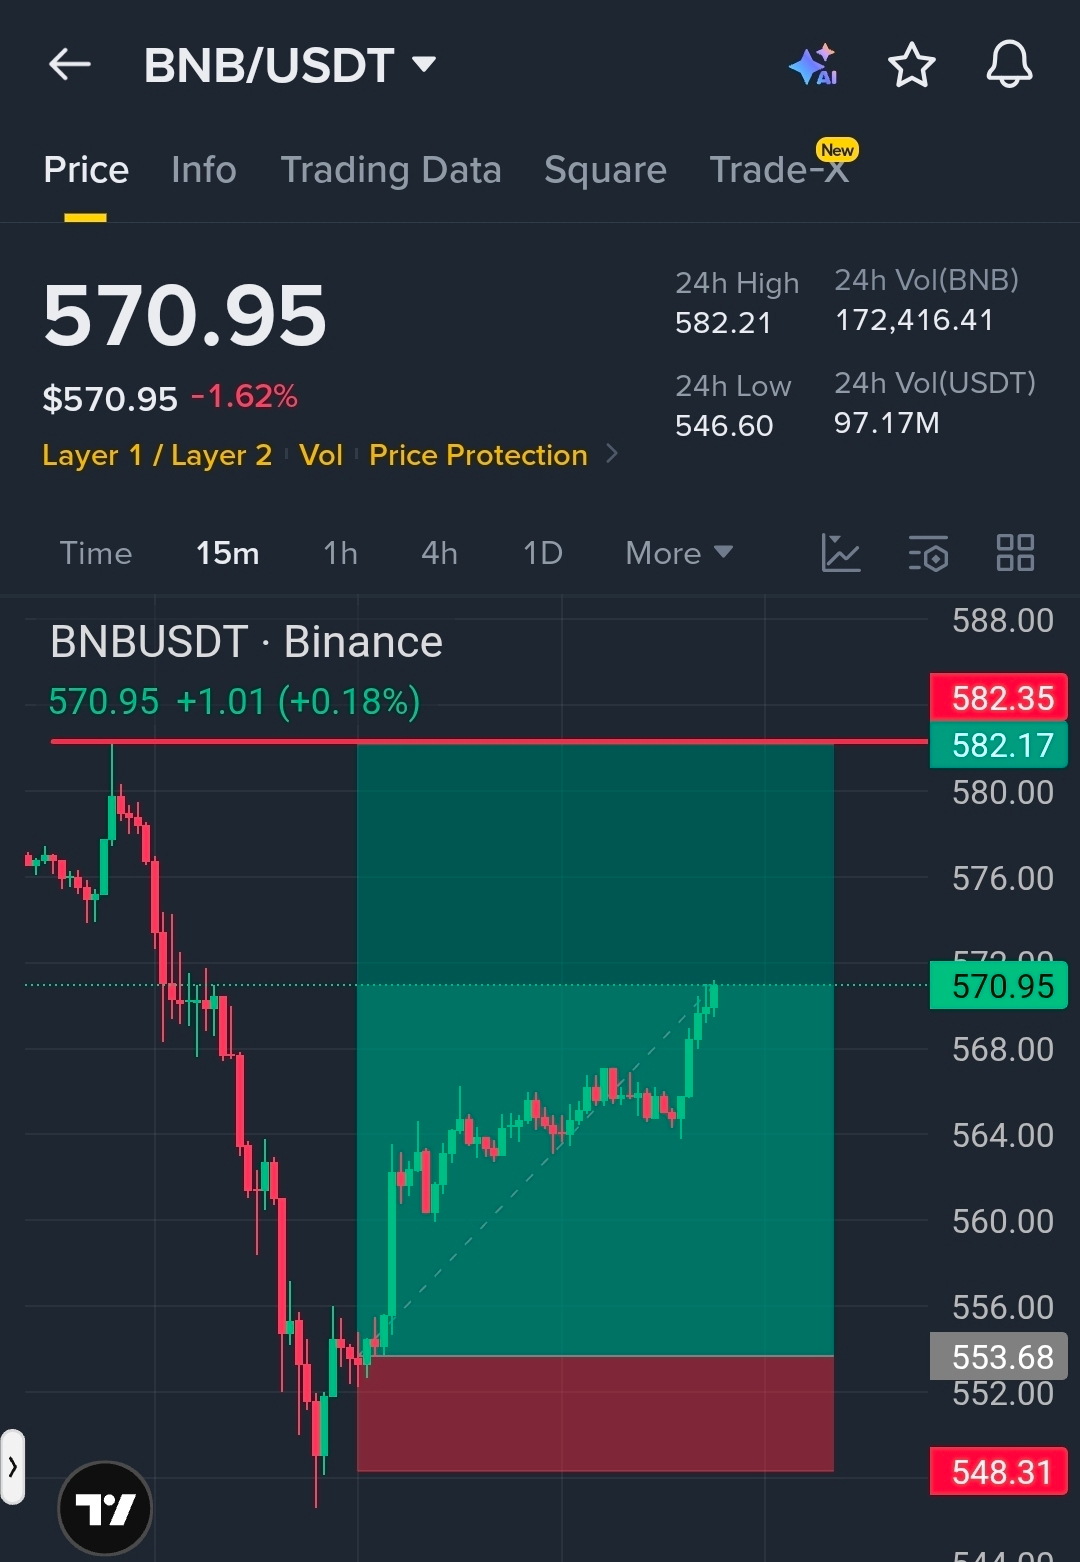Viewport: 1080px width, 1562px height.
Task: Tap the $570.95 dollar price text
Action: (110, 399)
